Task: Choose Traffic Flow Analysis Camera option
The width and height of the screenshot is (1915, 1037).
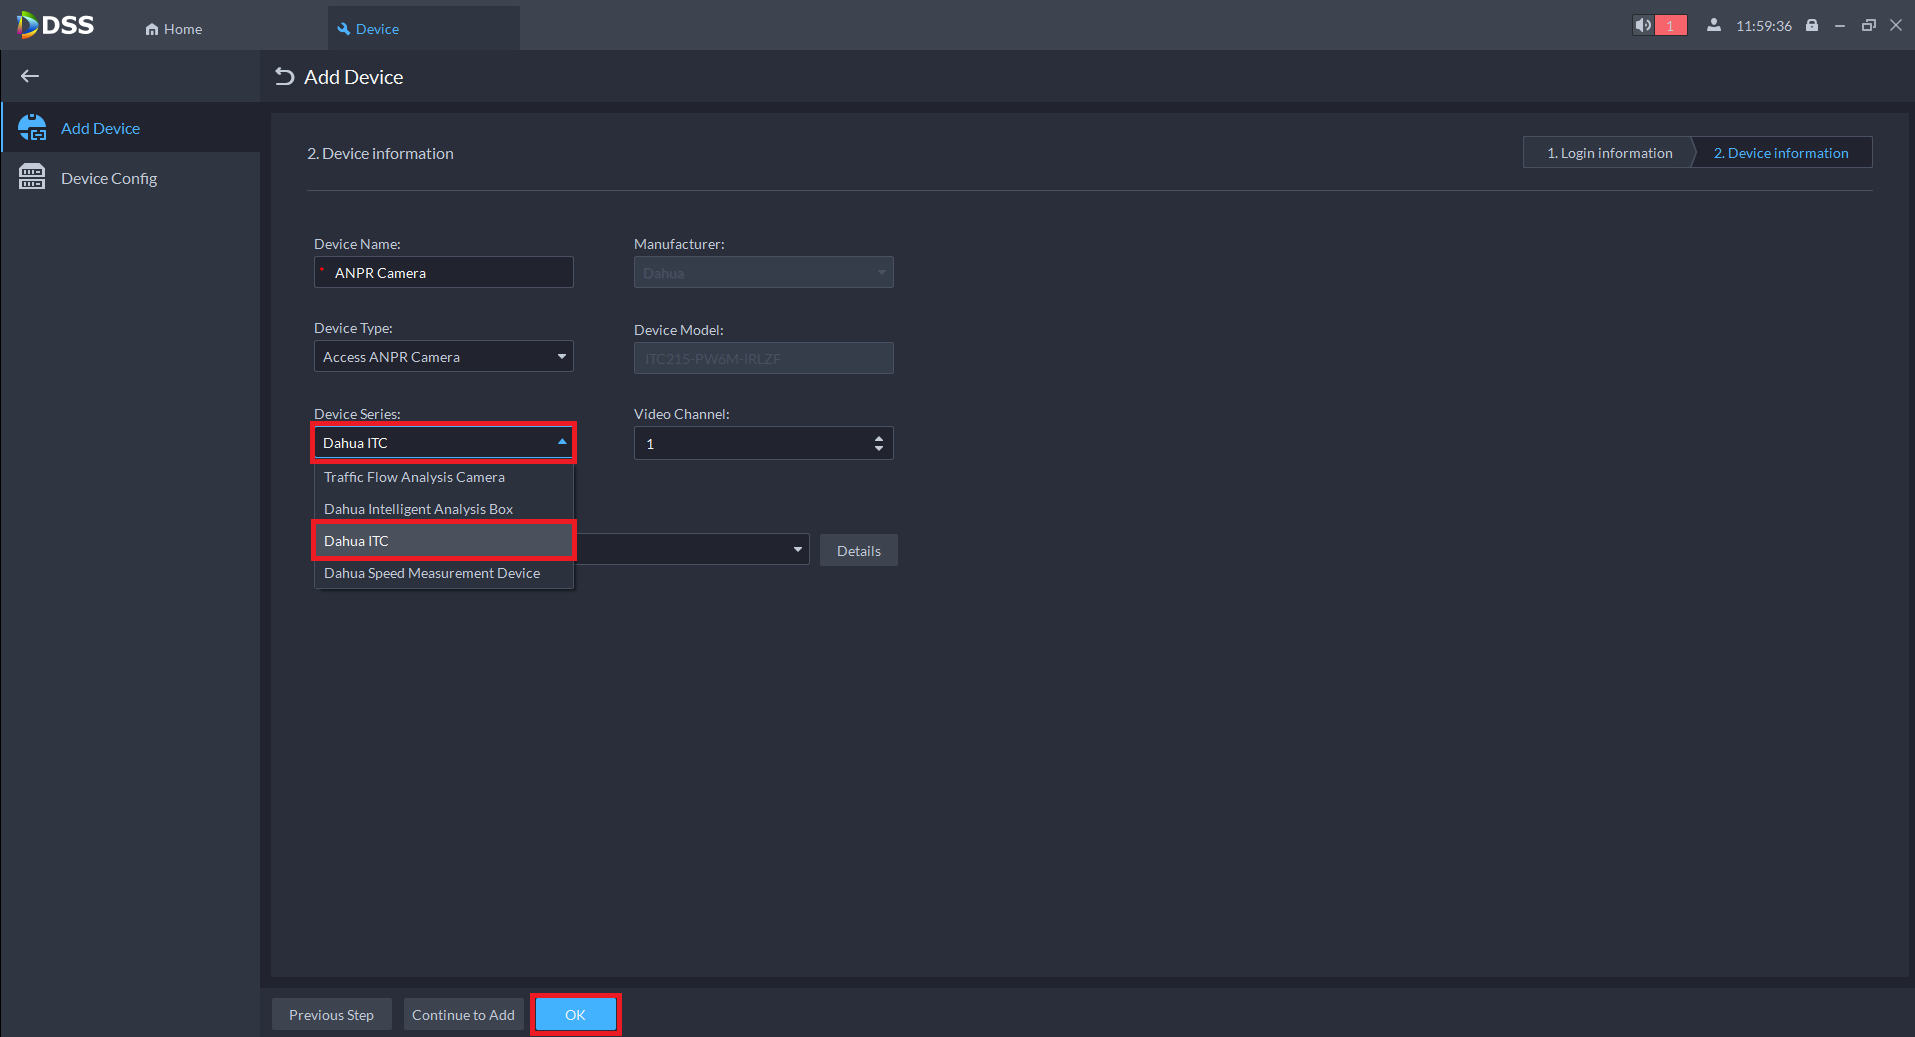Action: [x=444, y=477]
